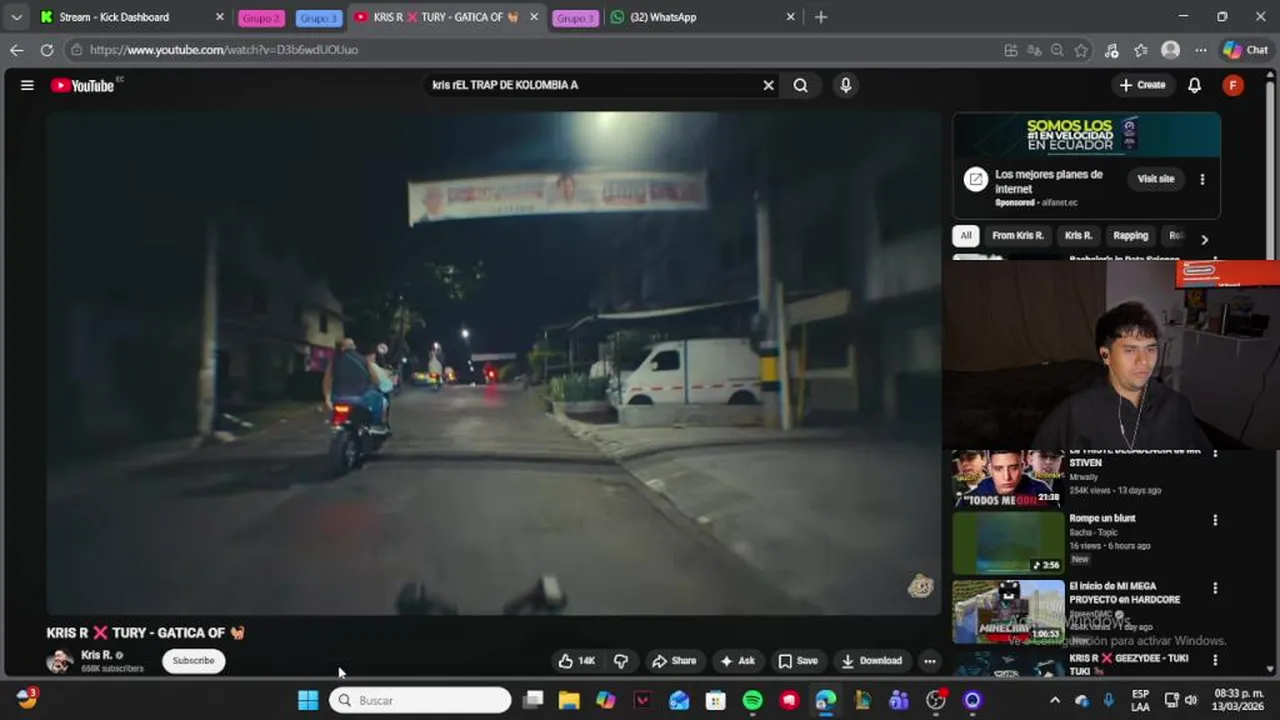Like the video showing 14K
This screenshot has width=1280, height=720.
[575, 661]
